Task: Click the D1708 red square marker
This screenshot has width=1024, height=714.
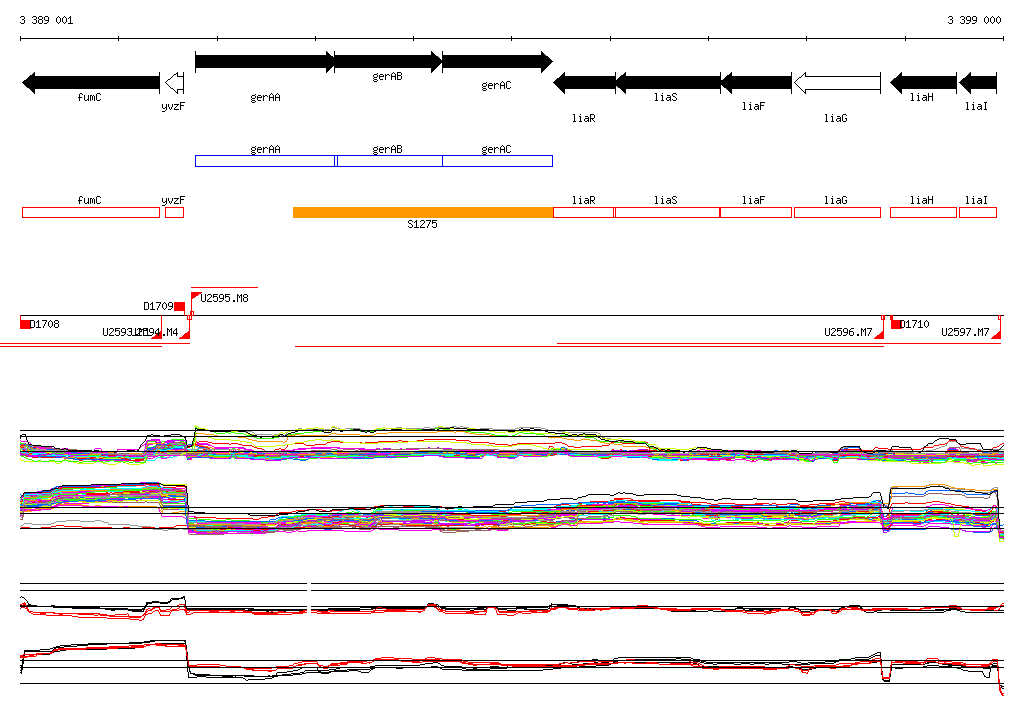Action: (25, 324)
